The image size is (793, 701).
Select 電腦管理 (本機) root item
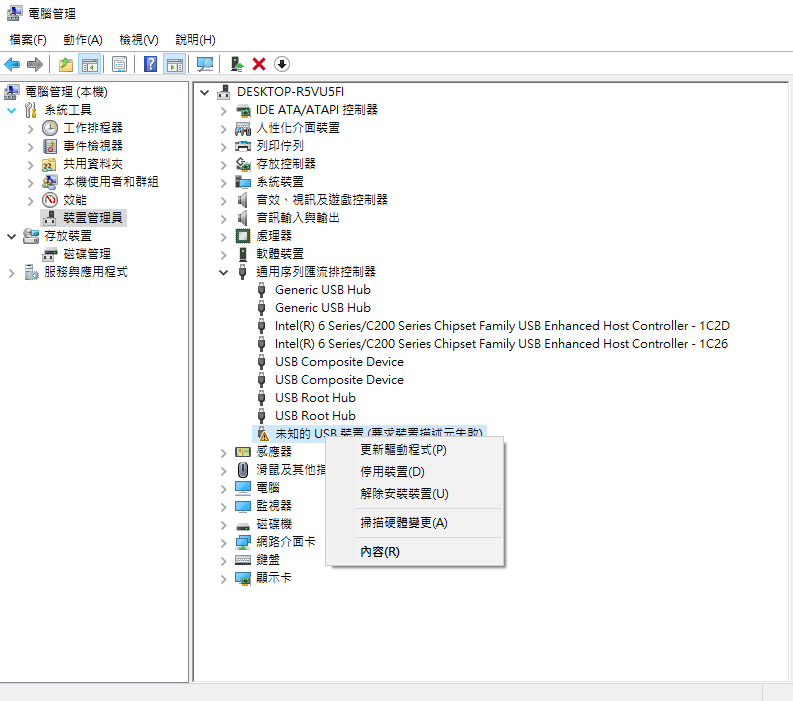[x=67, y=92]
